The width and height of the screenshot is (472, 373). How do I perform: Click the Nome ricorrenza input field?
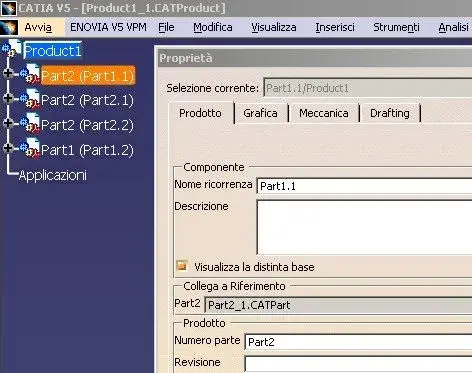coord(364,186)
